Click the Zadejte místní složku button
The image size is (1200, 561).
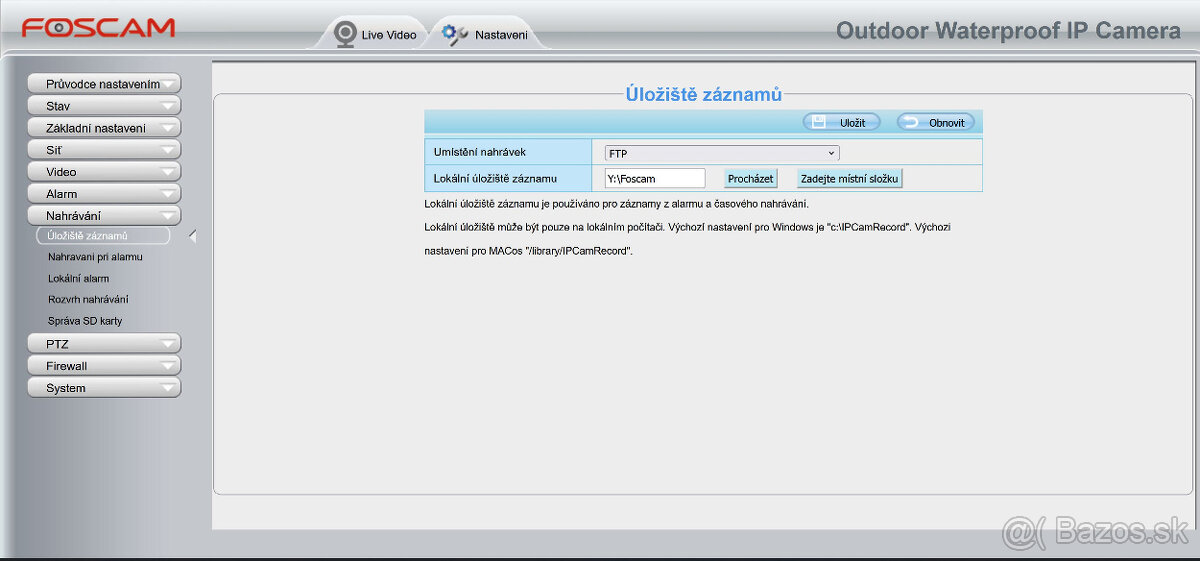tap(850, 179)
